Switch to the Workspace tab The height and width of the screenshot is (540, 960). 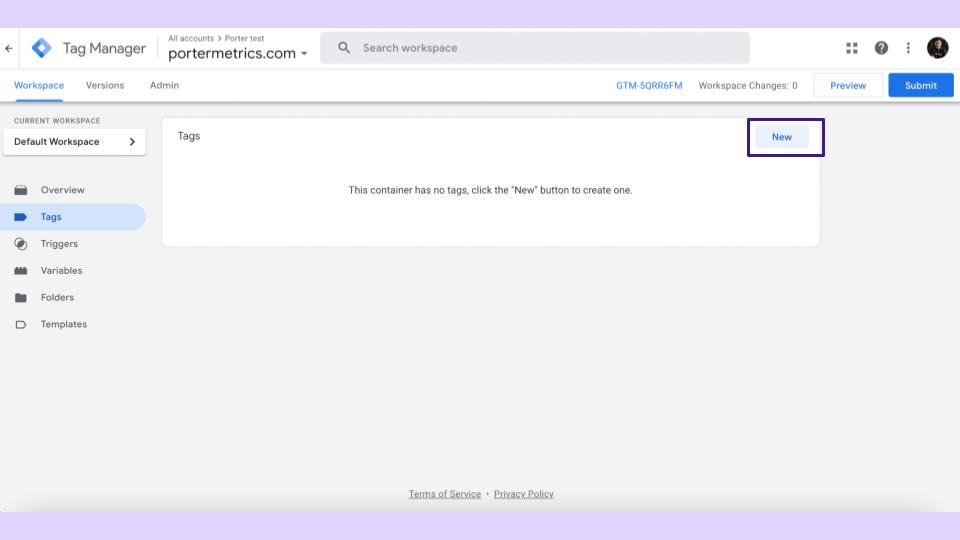[x=39, y=85]
